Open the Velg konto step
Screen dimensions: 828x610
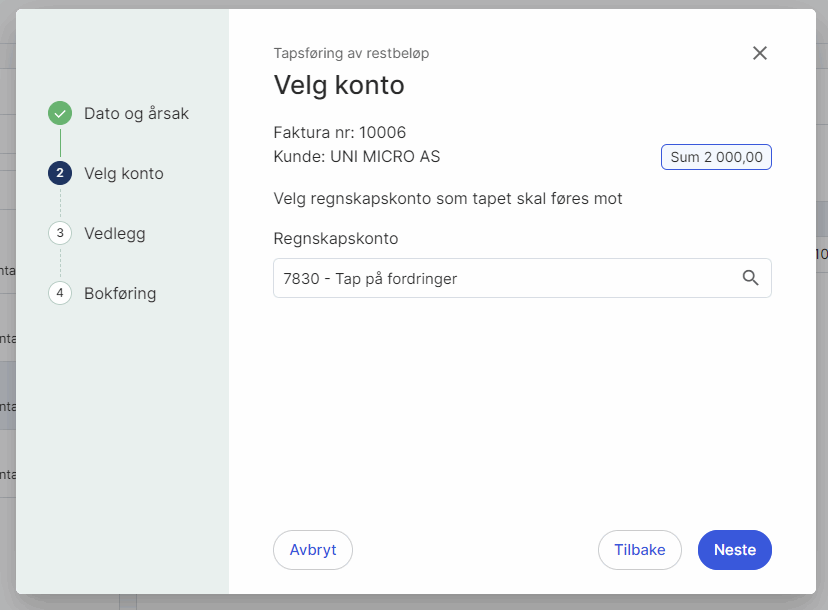[122, 173]
